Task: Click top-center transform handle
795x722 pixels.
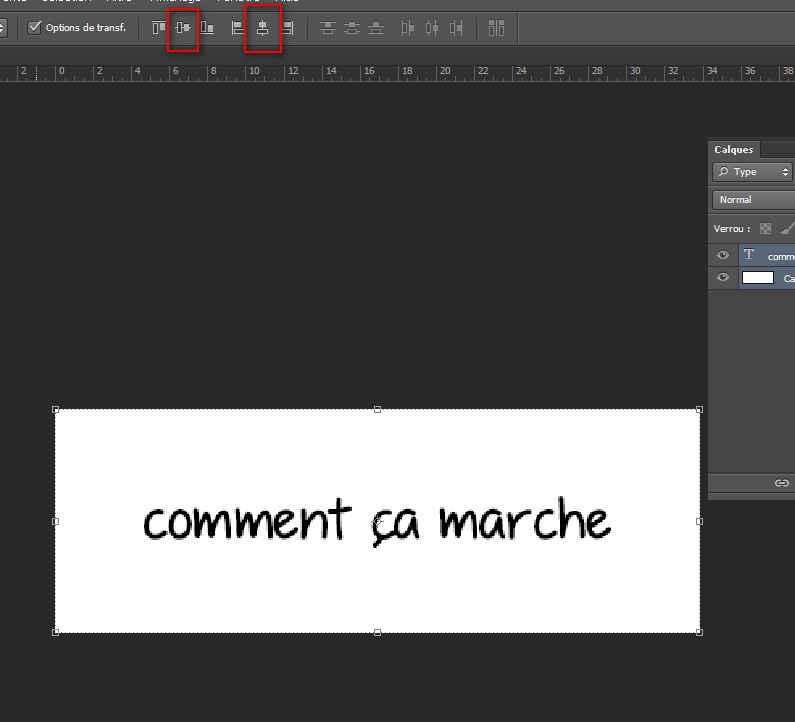Action: (x=377, y=410)
